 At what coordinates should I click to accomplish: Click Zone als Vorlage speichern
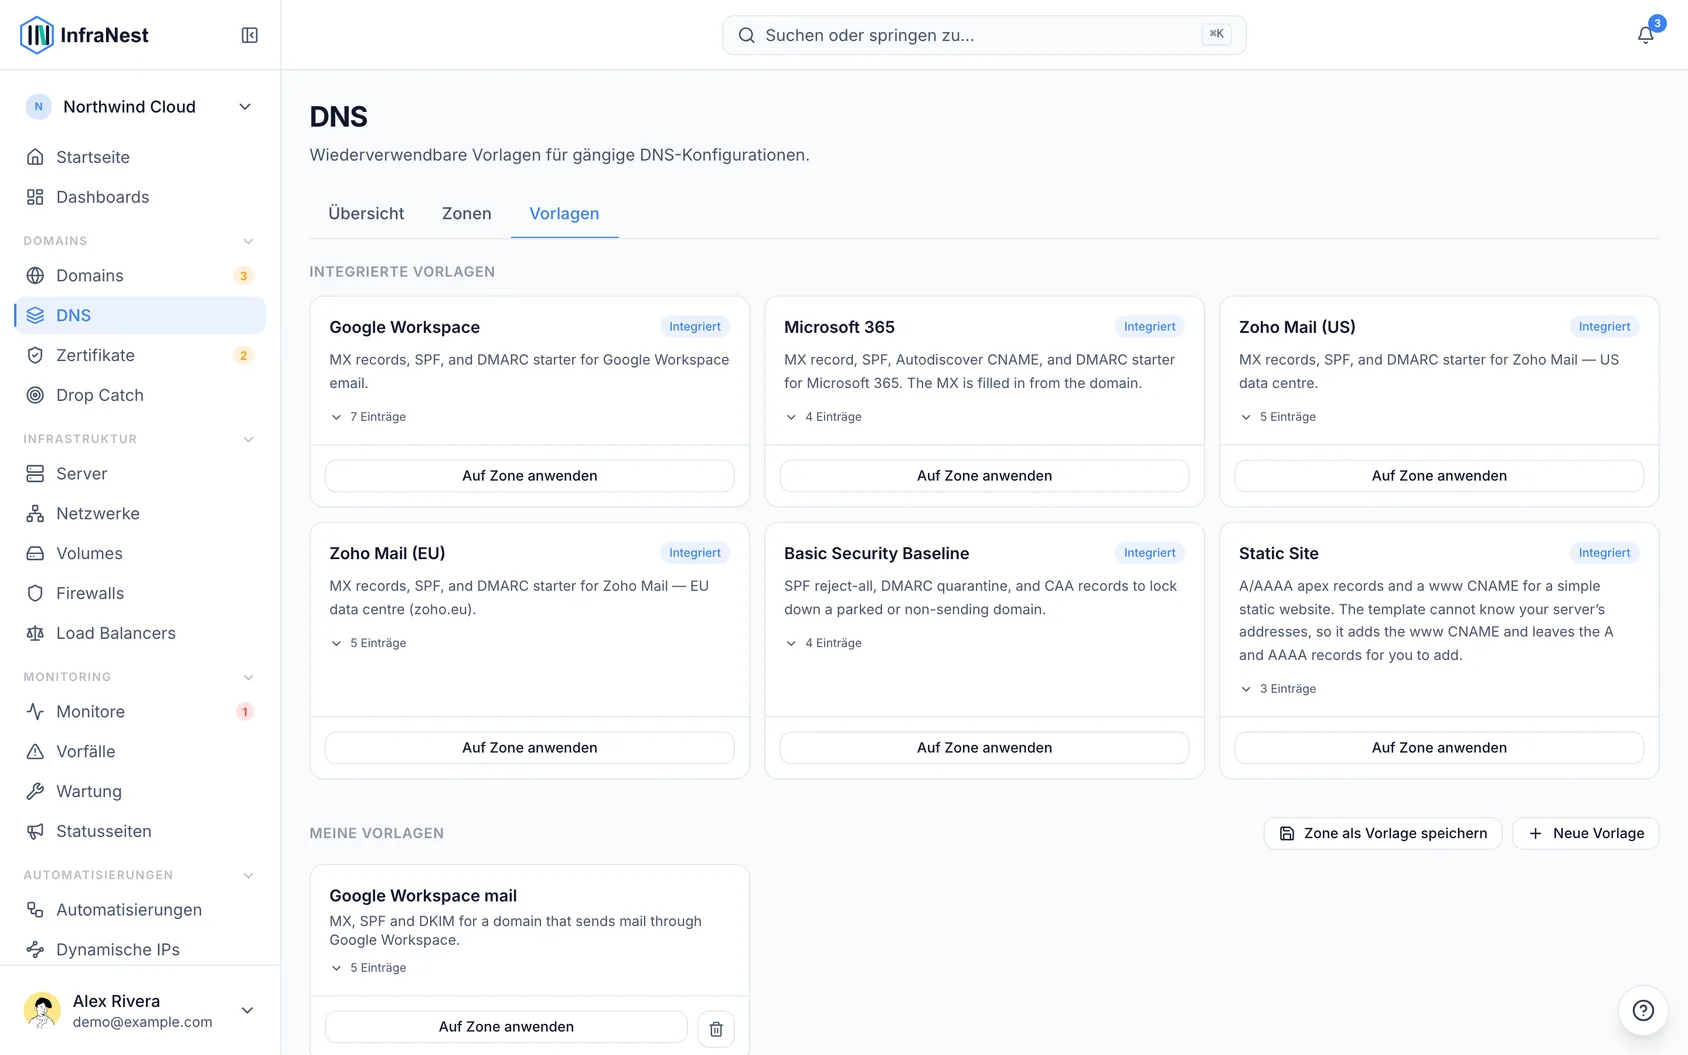(x=1383, y=833)
